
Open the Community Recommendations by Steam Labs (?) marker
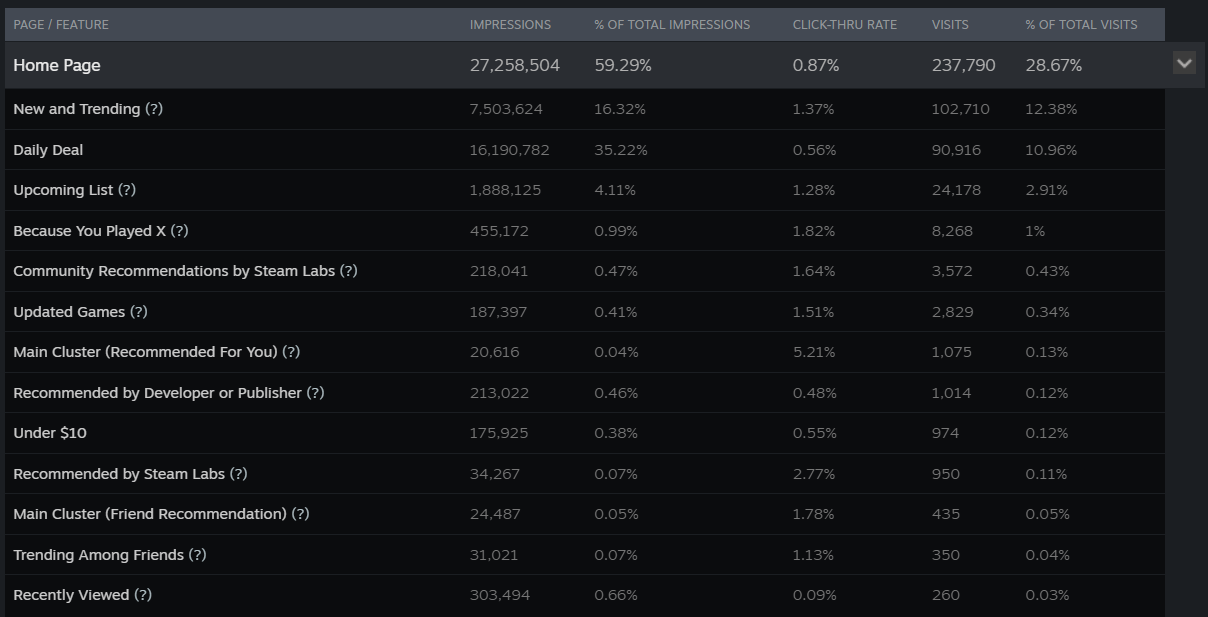click(x=348, y=271)
